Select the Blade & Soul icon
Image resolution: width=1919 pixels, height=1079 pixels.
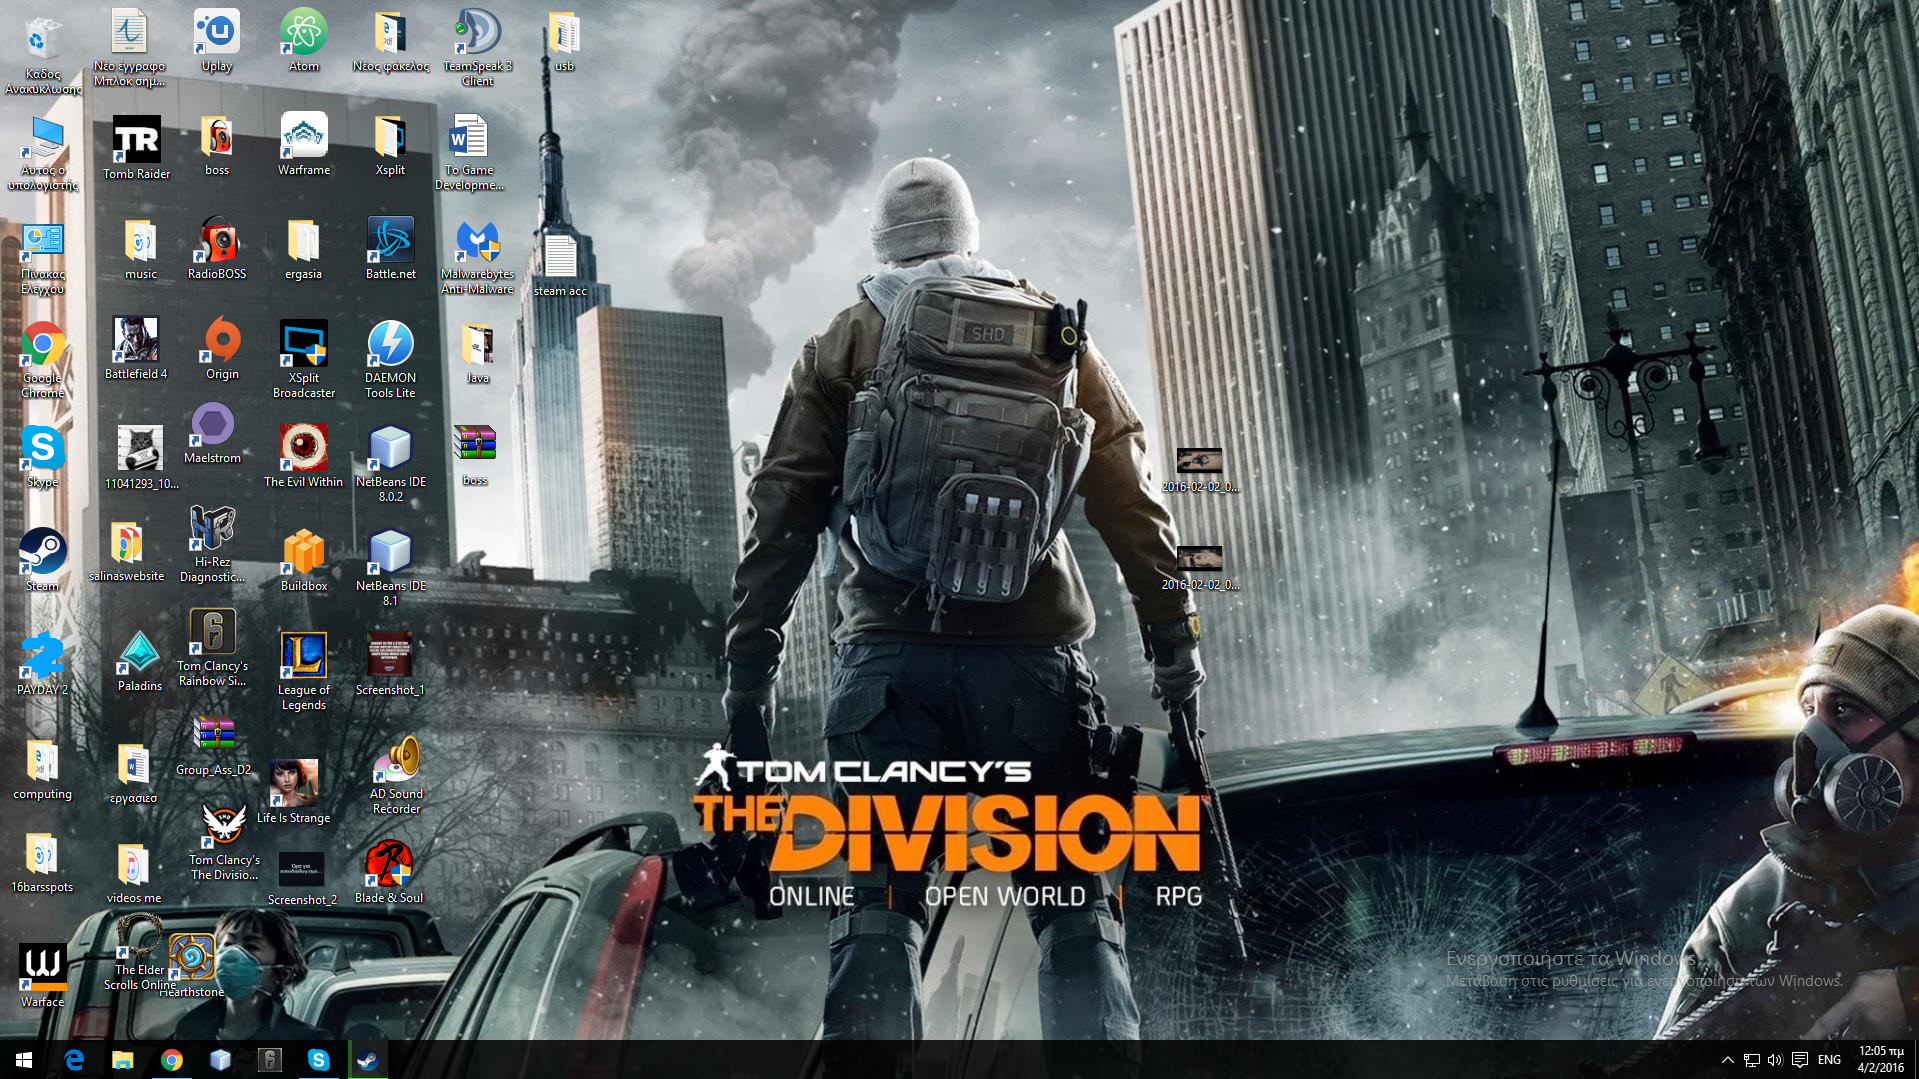pyautogui.click(x=389, y=873)
